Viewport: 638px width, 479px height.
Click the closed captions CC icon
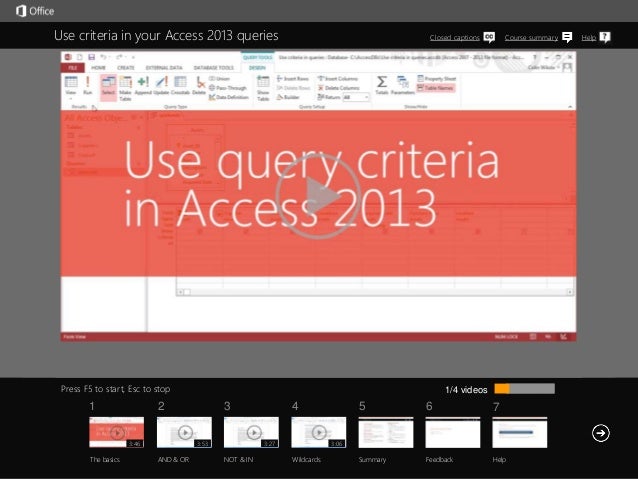489,37
